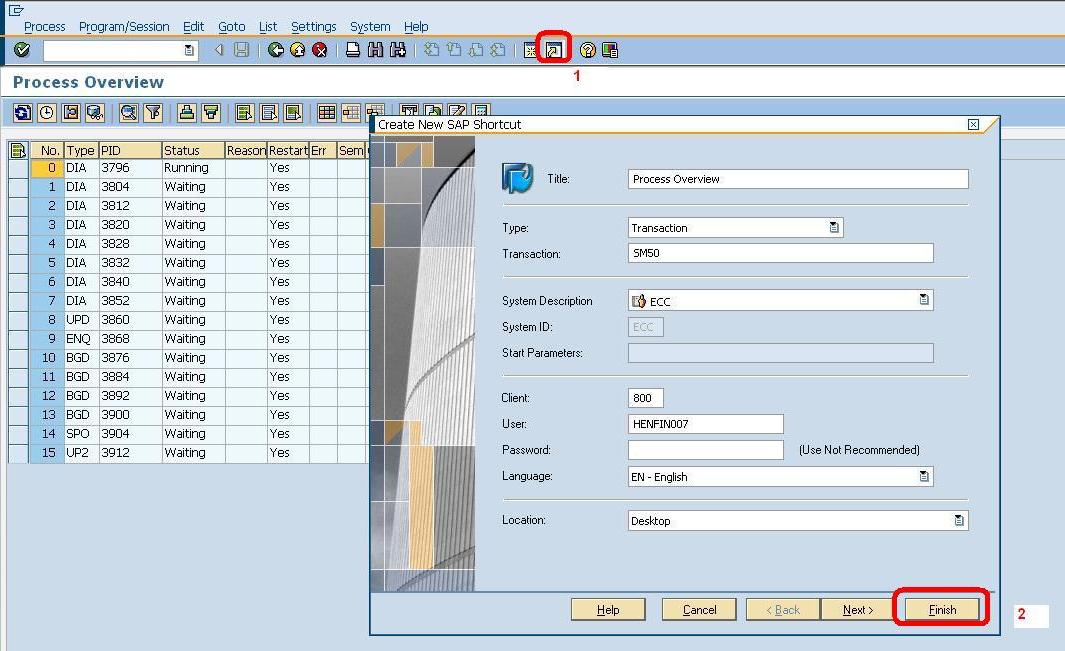Click the Refresh icon in application toolbar
The image size is (1065, 651).
pos(21,112)
